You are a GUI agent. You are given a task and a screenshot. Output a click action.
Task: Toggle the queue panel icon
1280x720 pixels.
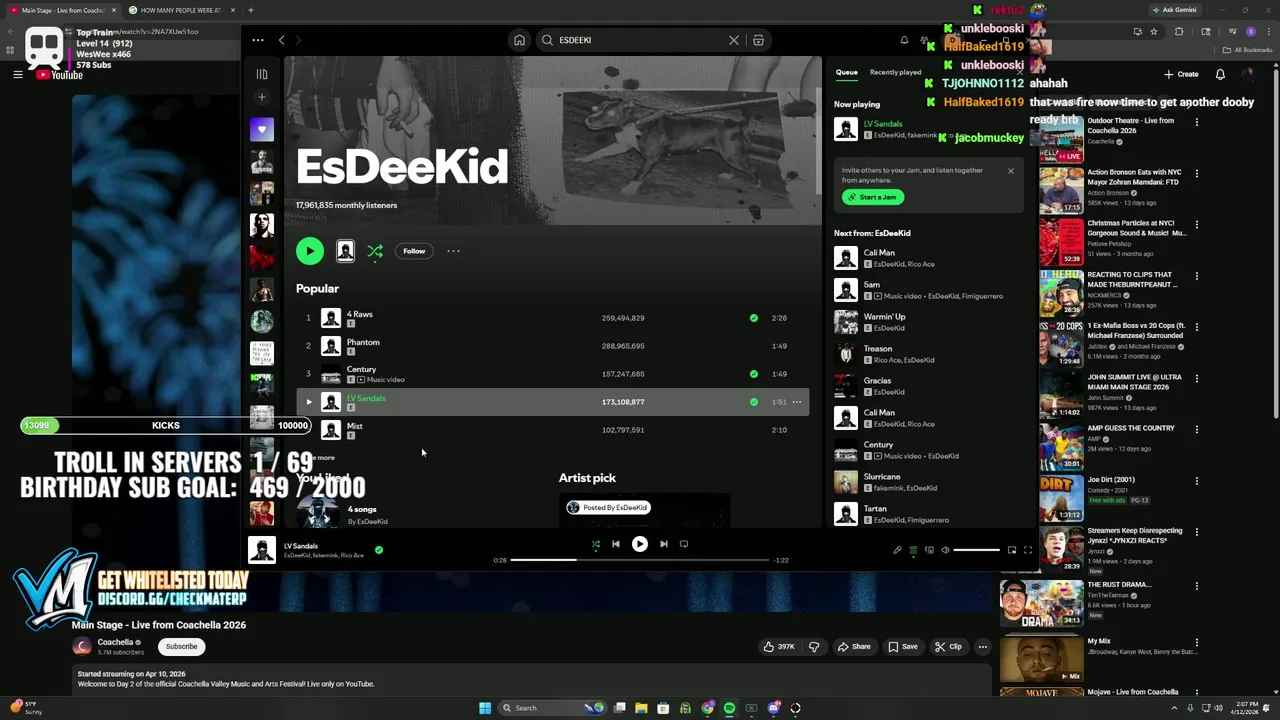click(x=913, y=550)
